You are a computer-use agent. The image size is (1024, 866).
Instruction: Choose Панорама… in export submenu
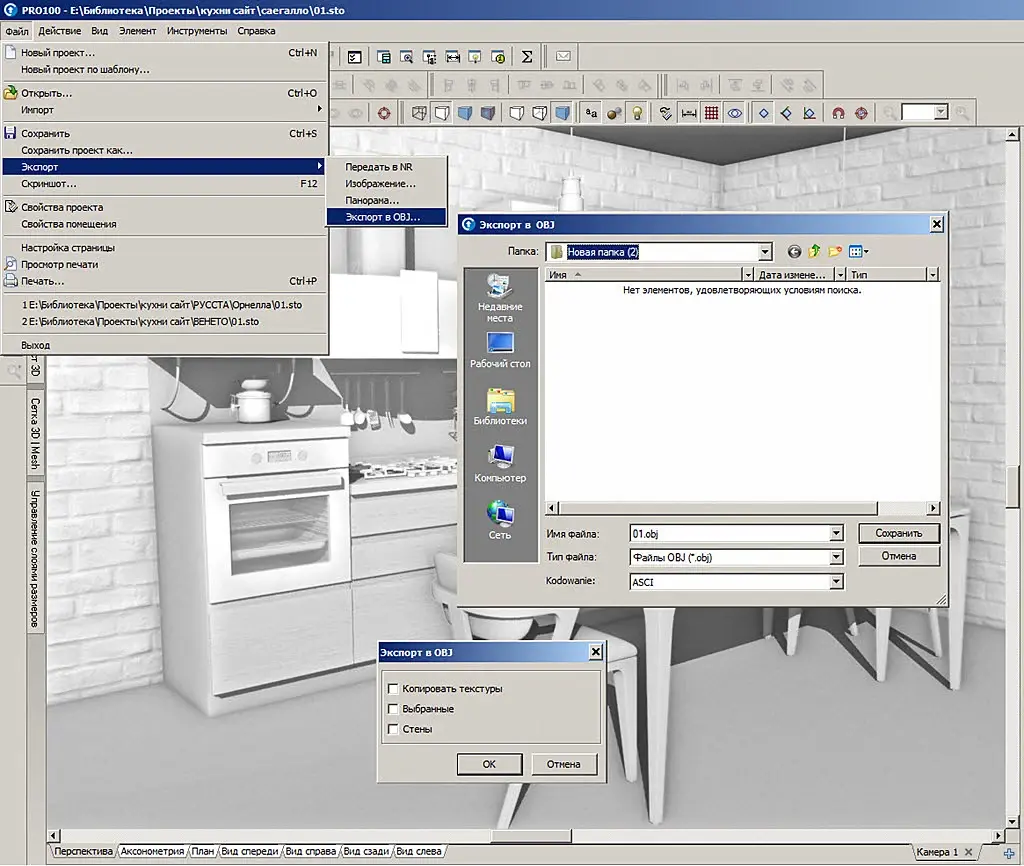386,200
